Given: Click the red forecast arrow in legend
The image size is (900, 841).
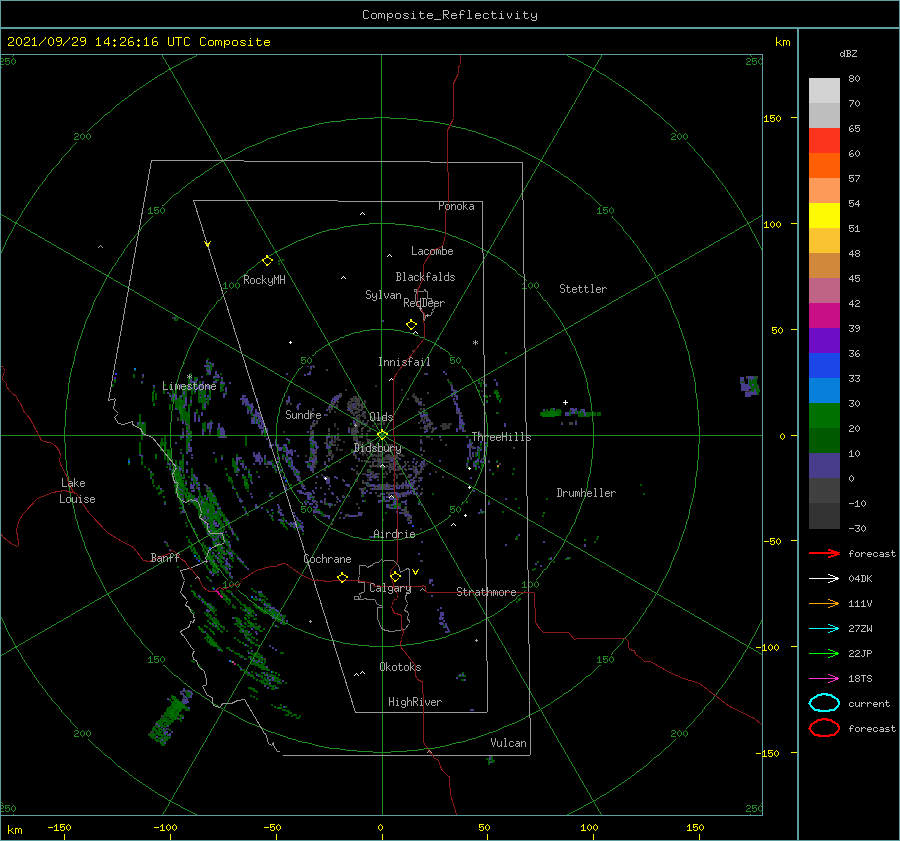Looking at the screenshot, I should [x=824, y=553].
